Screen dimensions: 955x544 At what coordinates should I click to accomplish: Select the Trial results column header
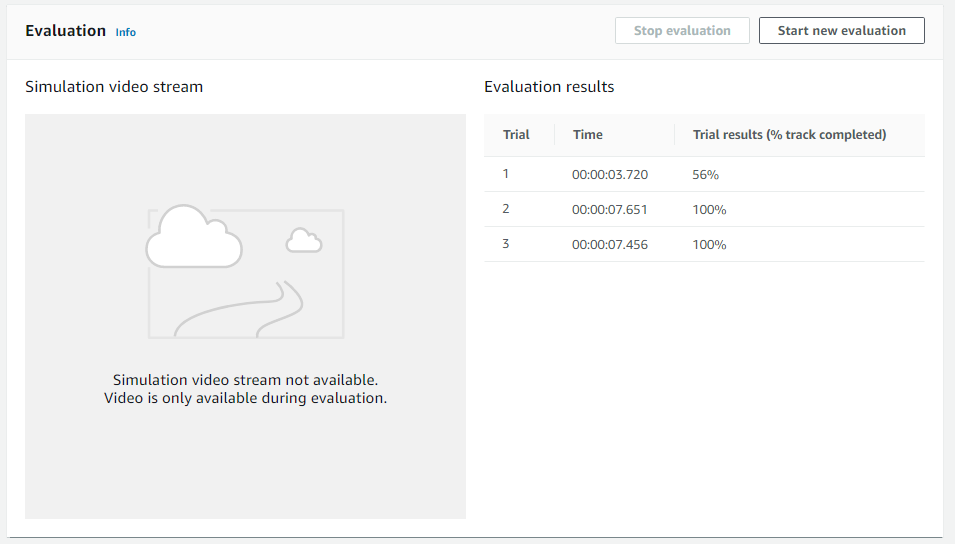coord(789,135)
